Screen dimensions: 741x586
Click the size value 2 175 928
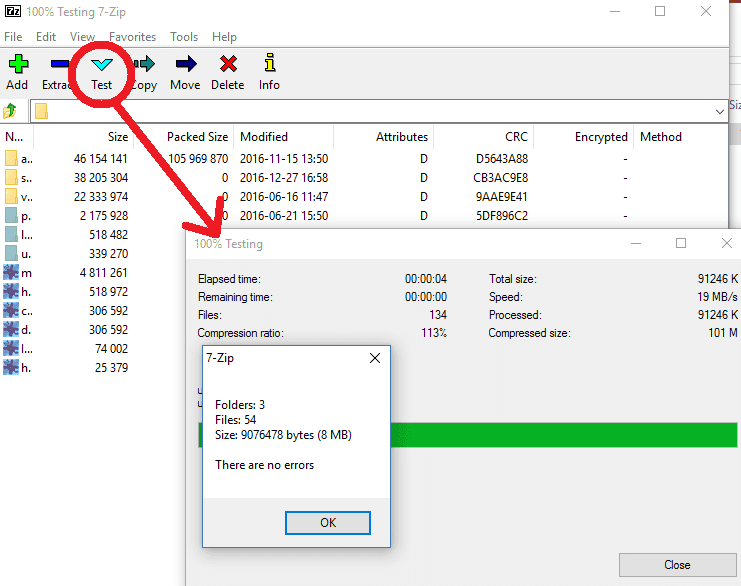tap(104, 215)
